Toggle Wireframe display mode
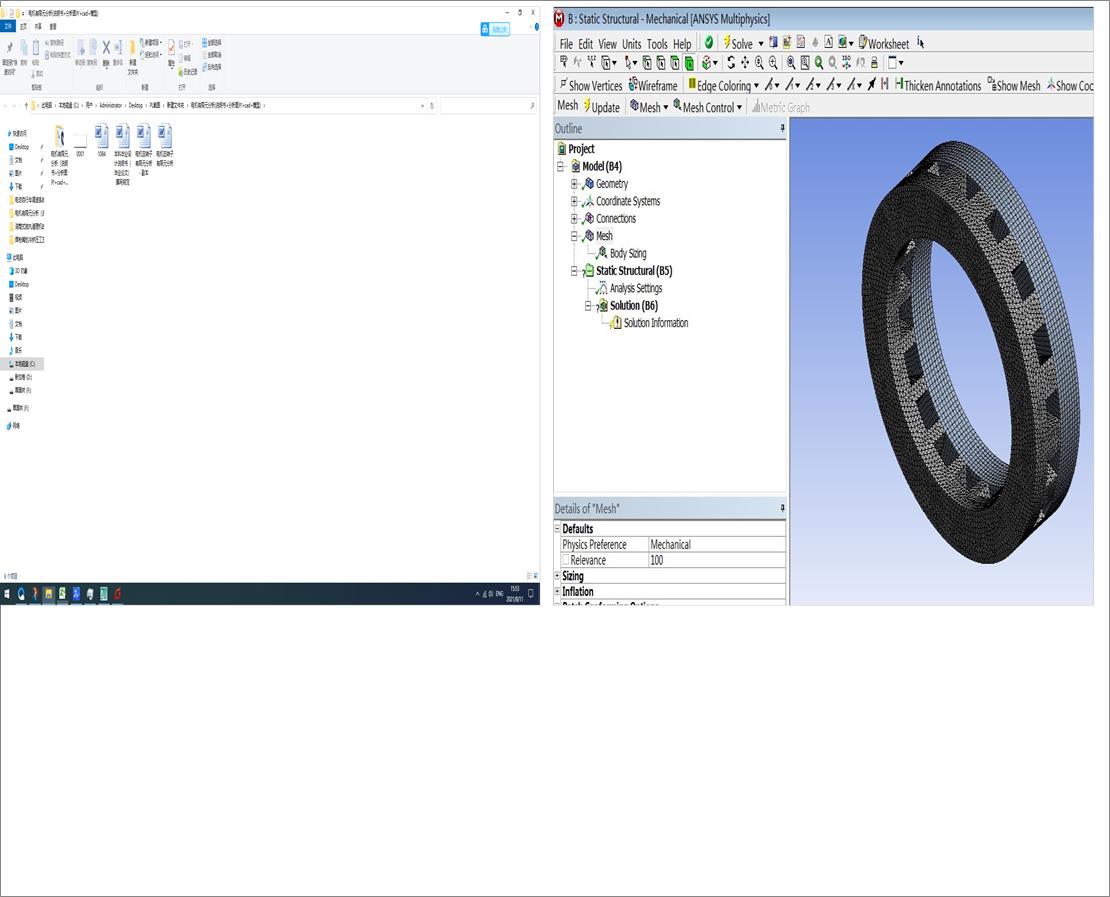 coord(653,86)
